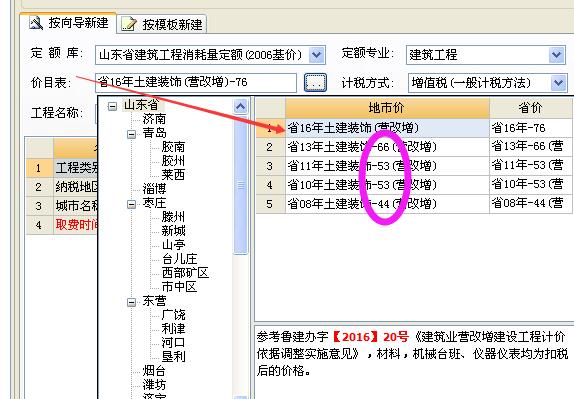Collapse the 山东省 tree node
This screenshot has height=399, width=574.
click(x=112, y=106)
